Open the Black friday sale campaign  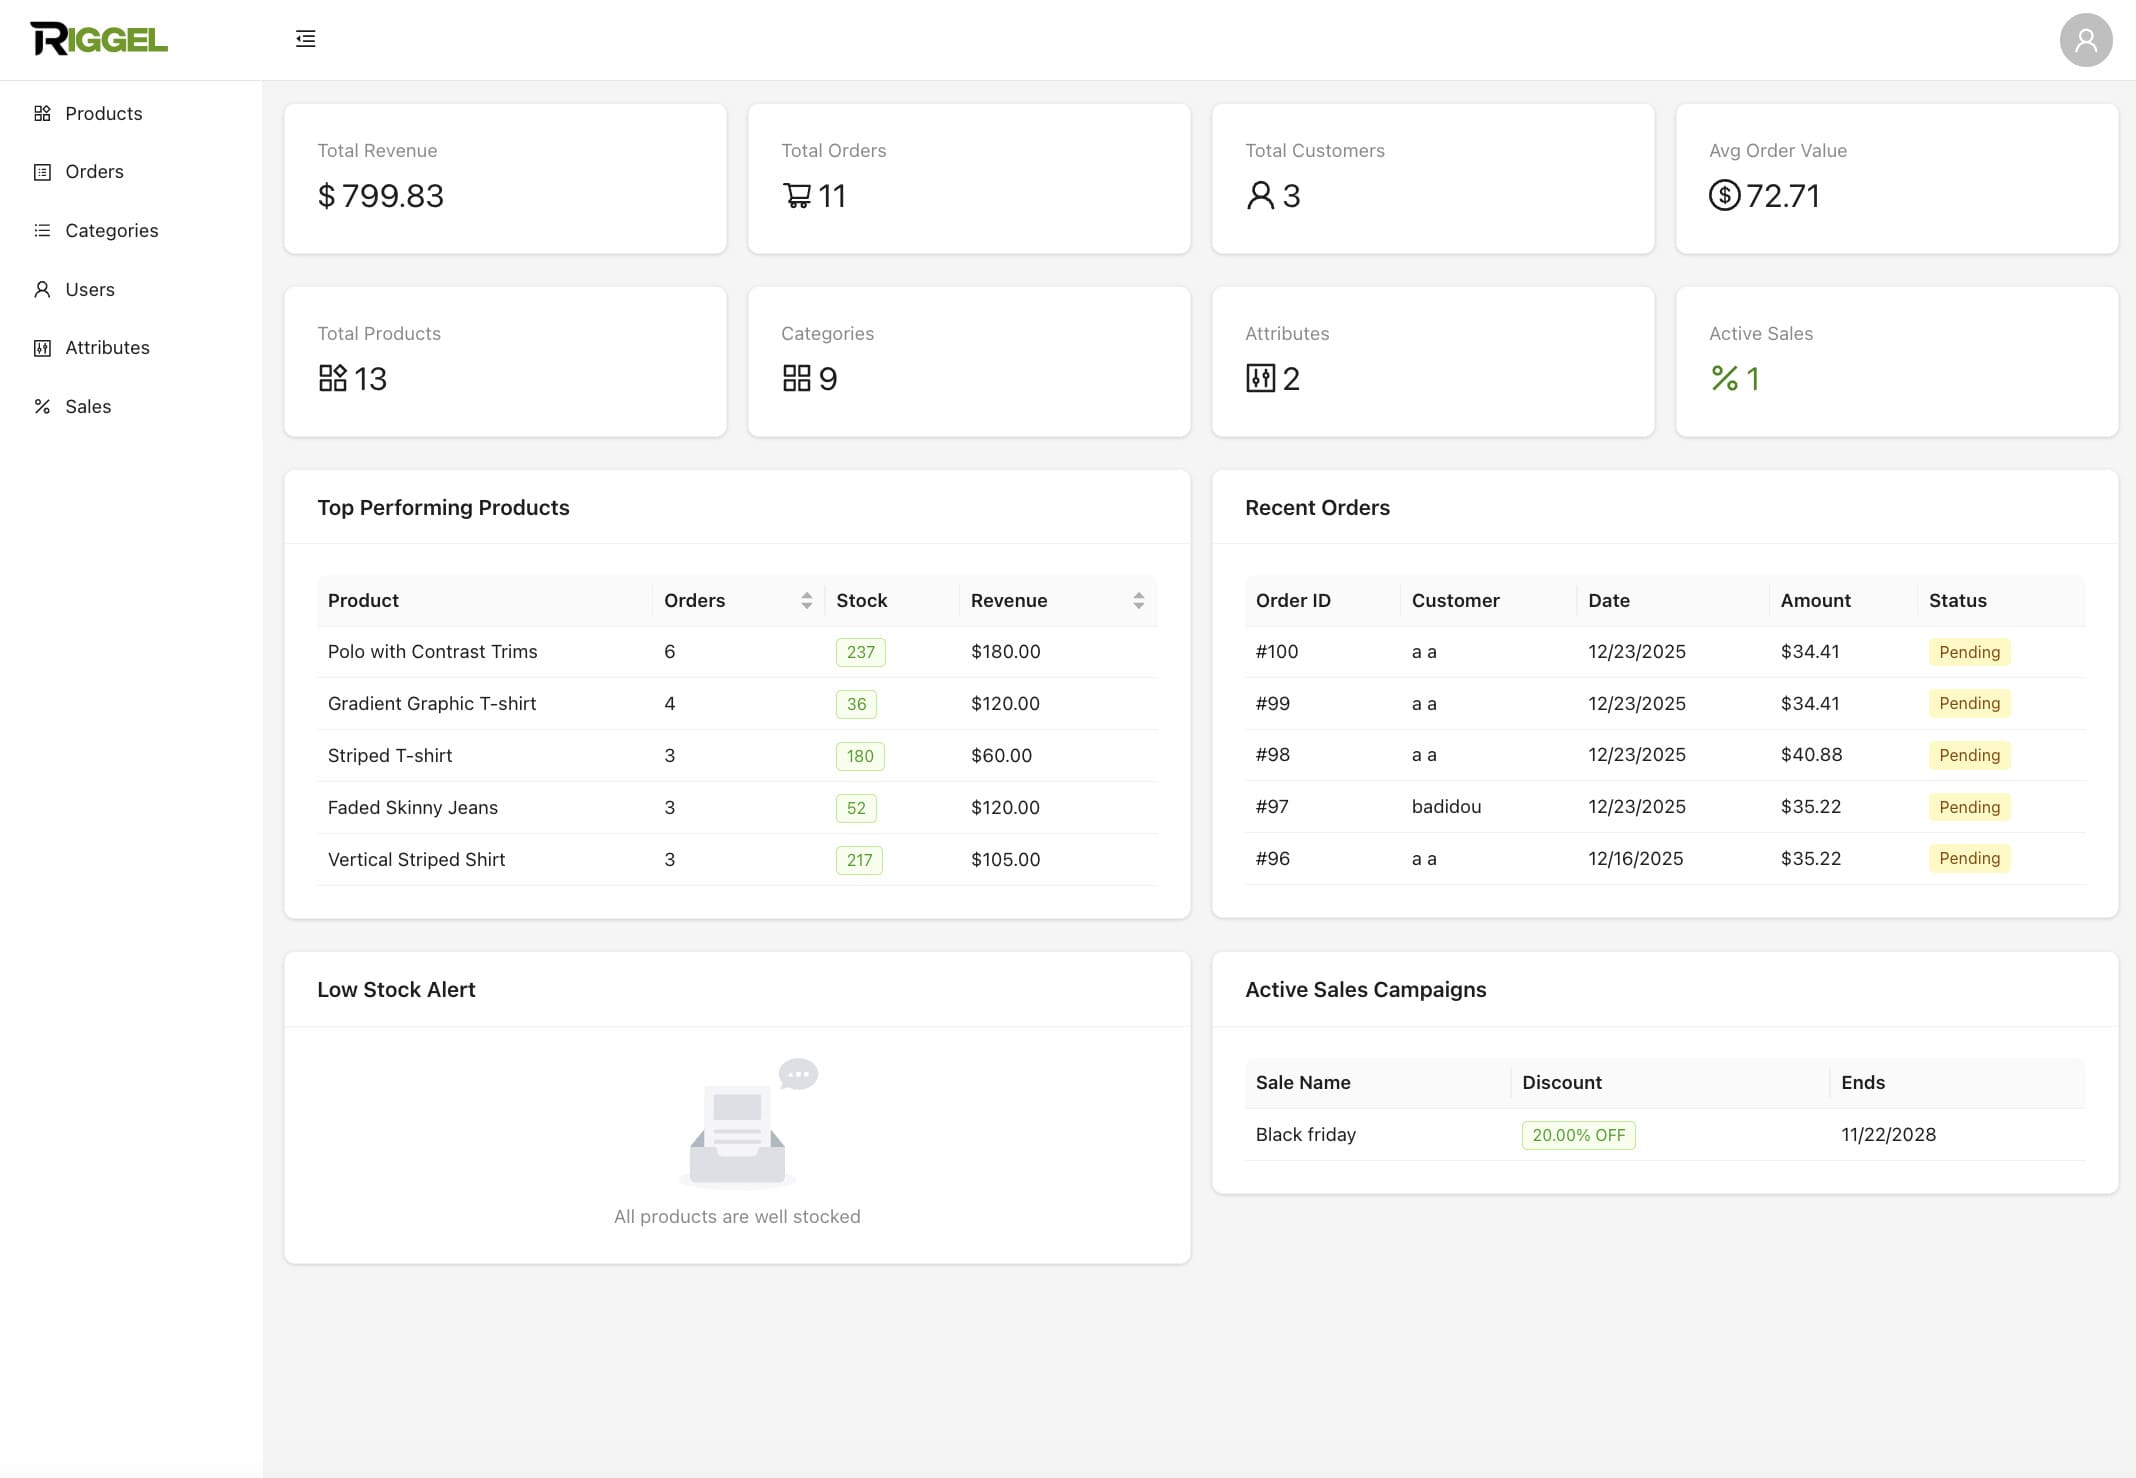click(1305, 1134)
